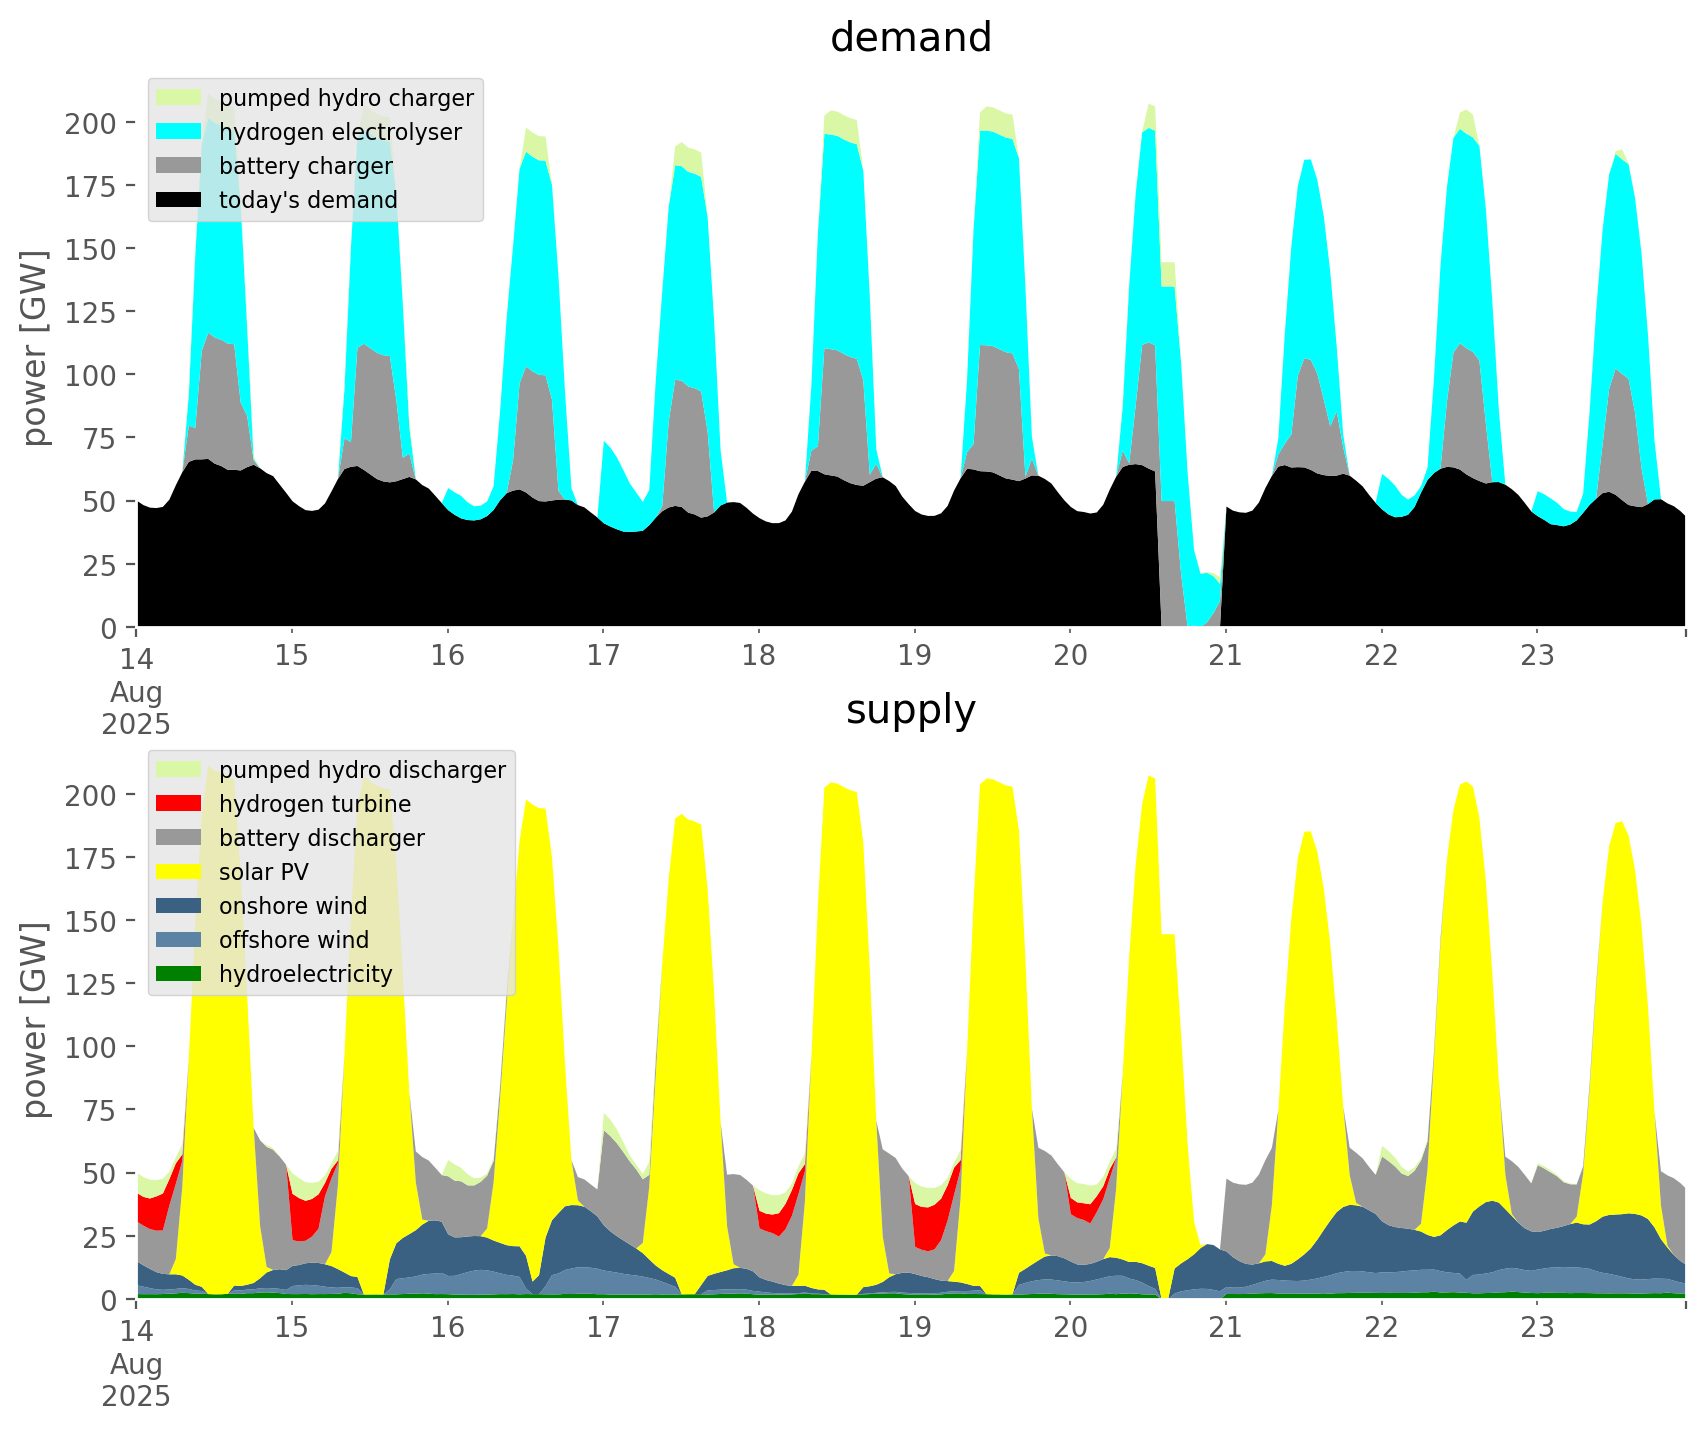Click the Aug 2025 label below demand chart
1706x1431 pixels.
click(136, 707)
